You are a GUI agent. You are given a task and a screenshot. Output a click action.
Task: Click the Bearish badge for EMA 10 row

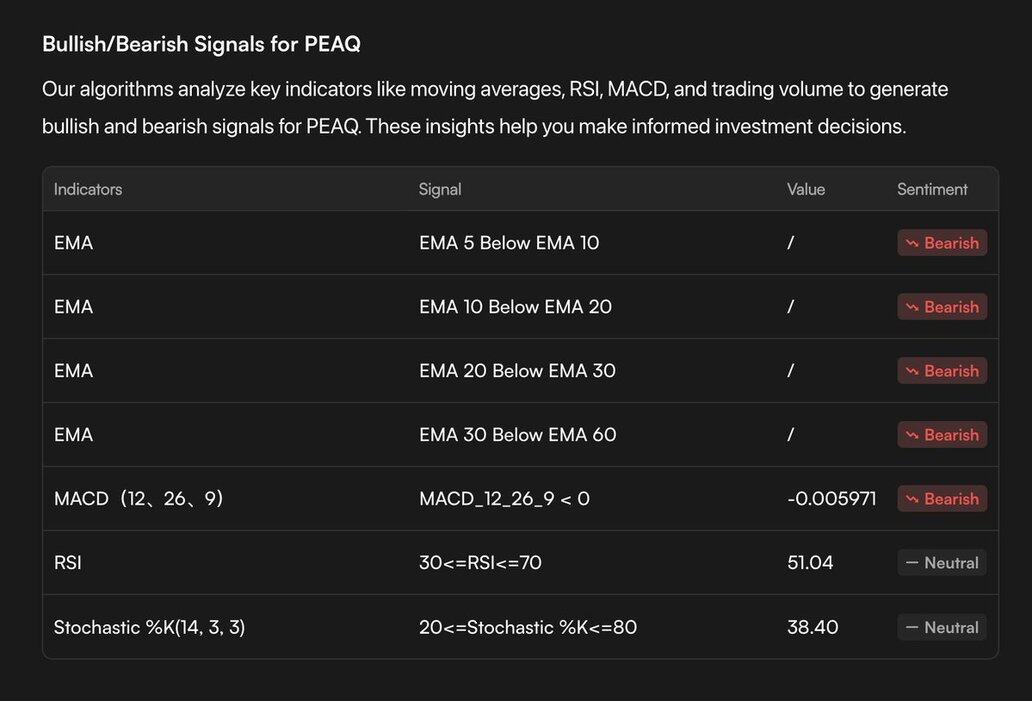[941, 307]
